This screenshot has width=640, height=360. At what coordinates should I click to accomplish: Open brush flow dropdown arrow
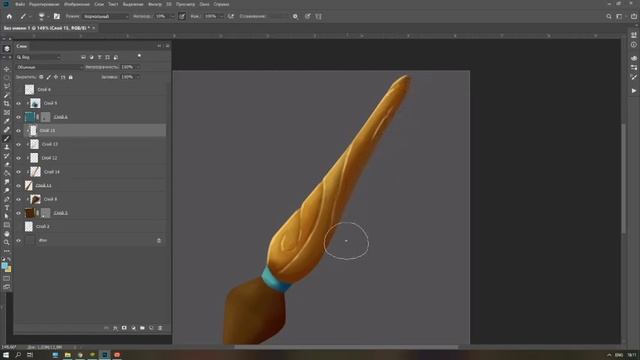coord(221,16)
